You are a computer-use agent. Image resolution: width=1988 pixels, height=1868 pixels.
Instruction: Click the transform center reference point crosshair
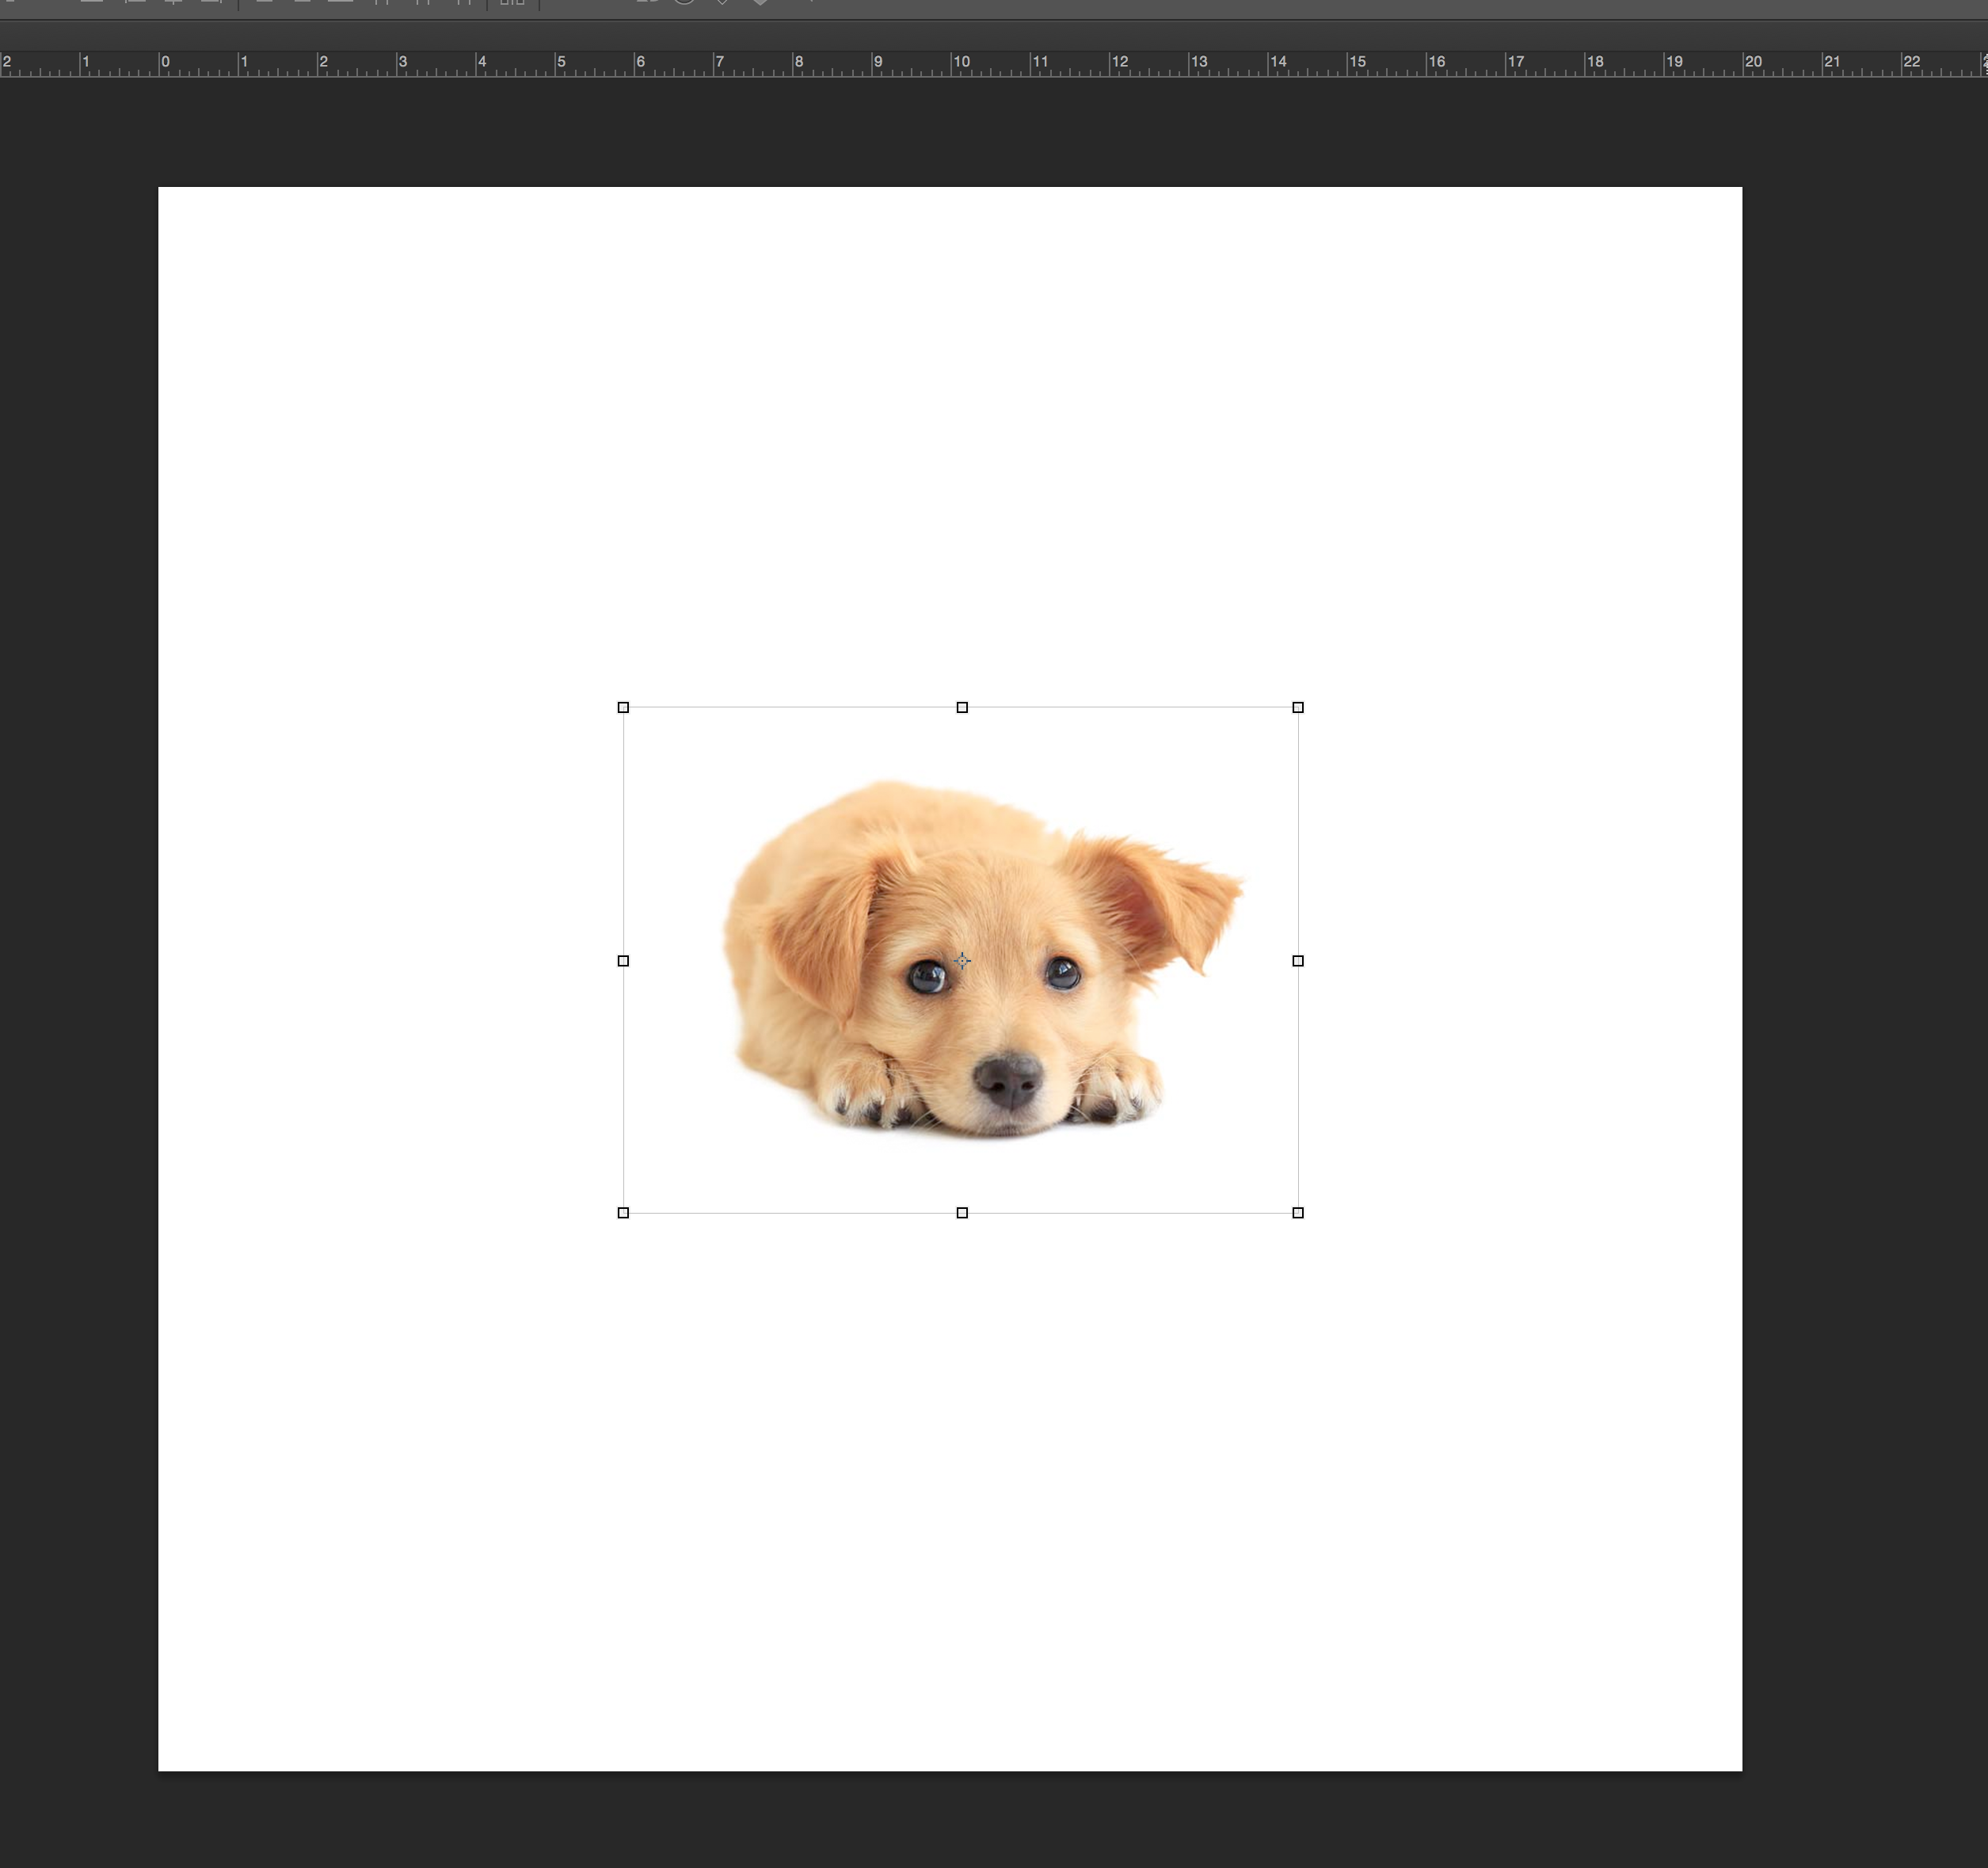click(962, 961)
